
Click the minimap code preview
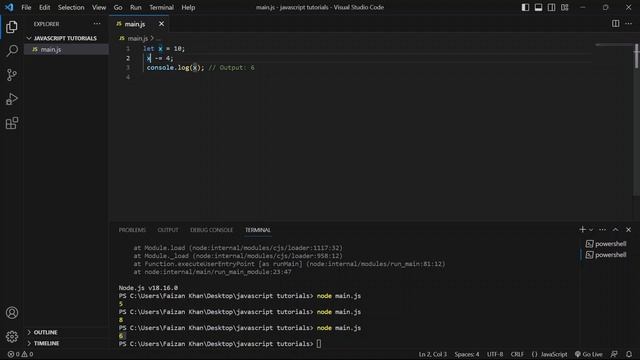[x=613, y=45]
